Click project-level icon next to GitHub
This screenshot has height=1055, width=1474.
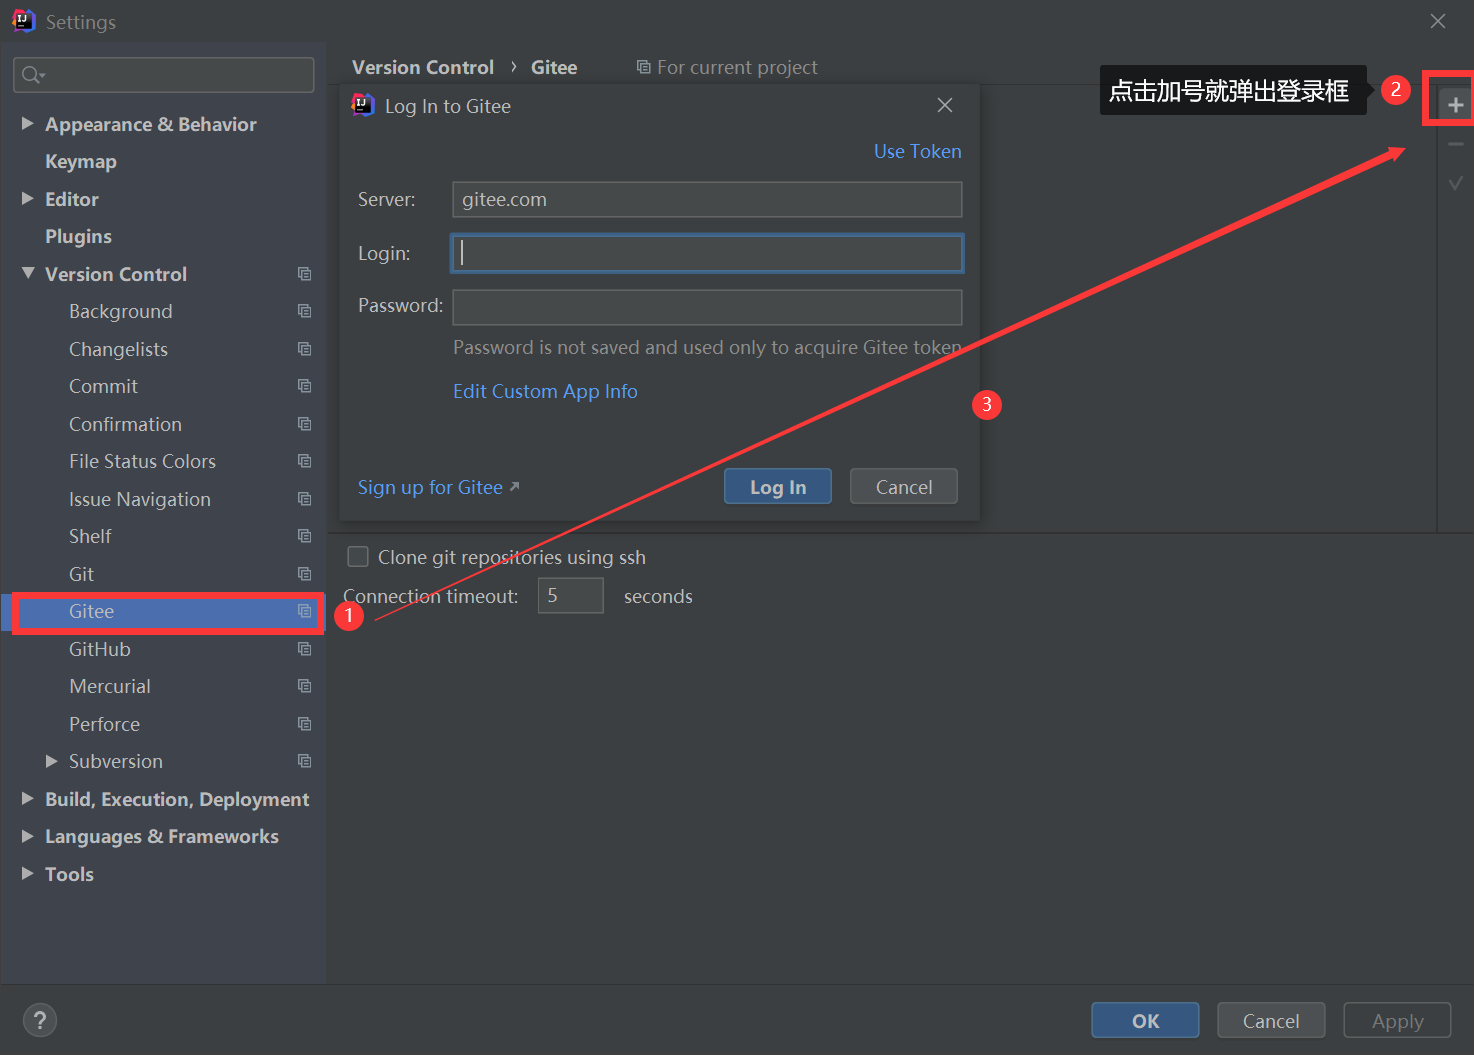click(x=304, y=649)
